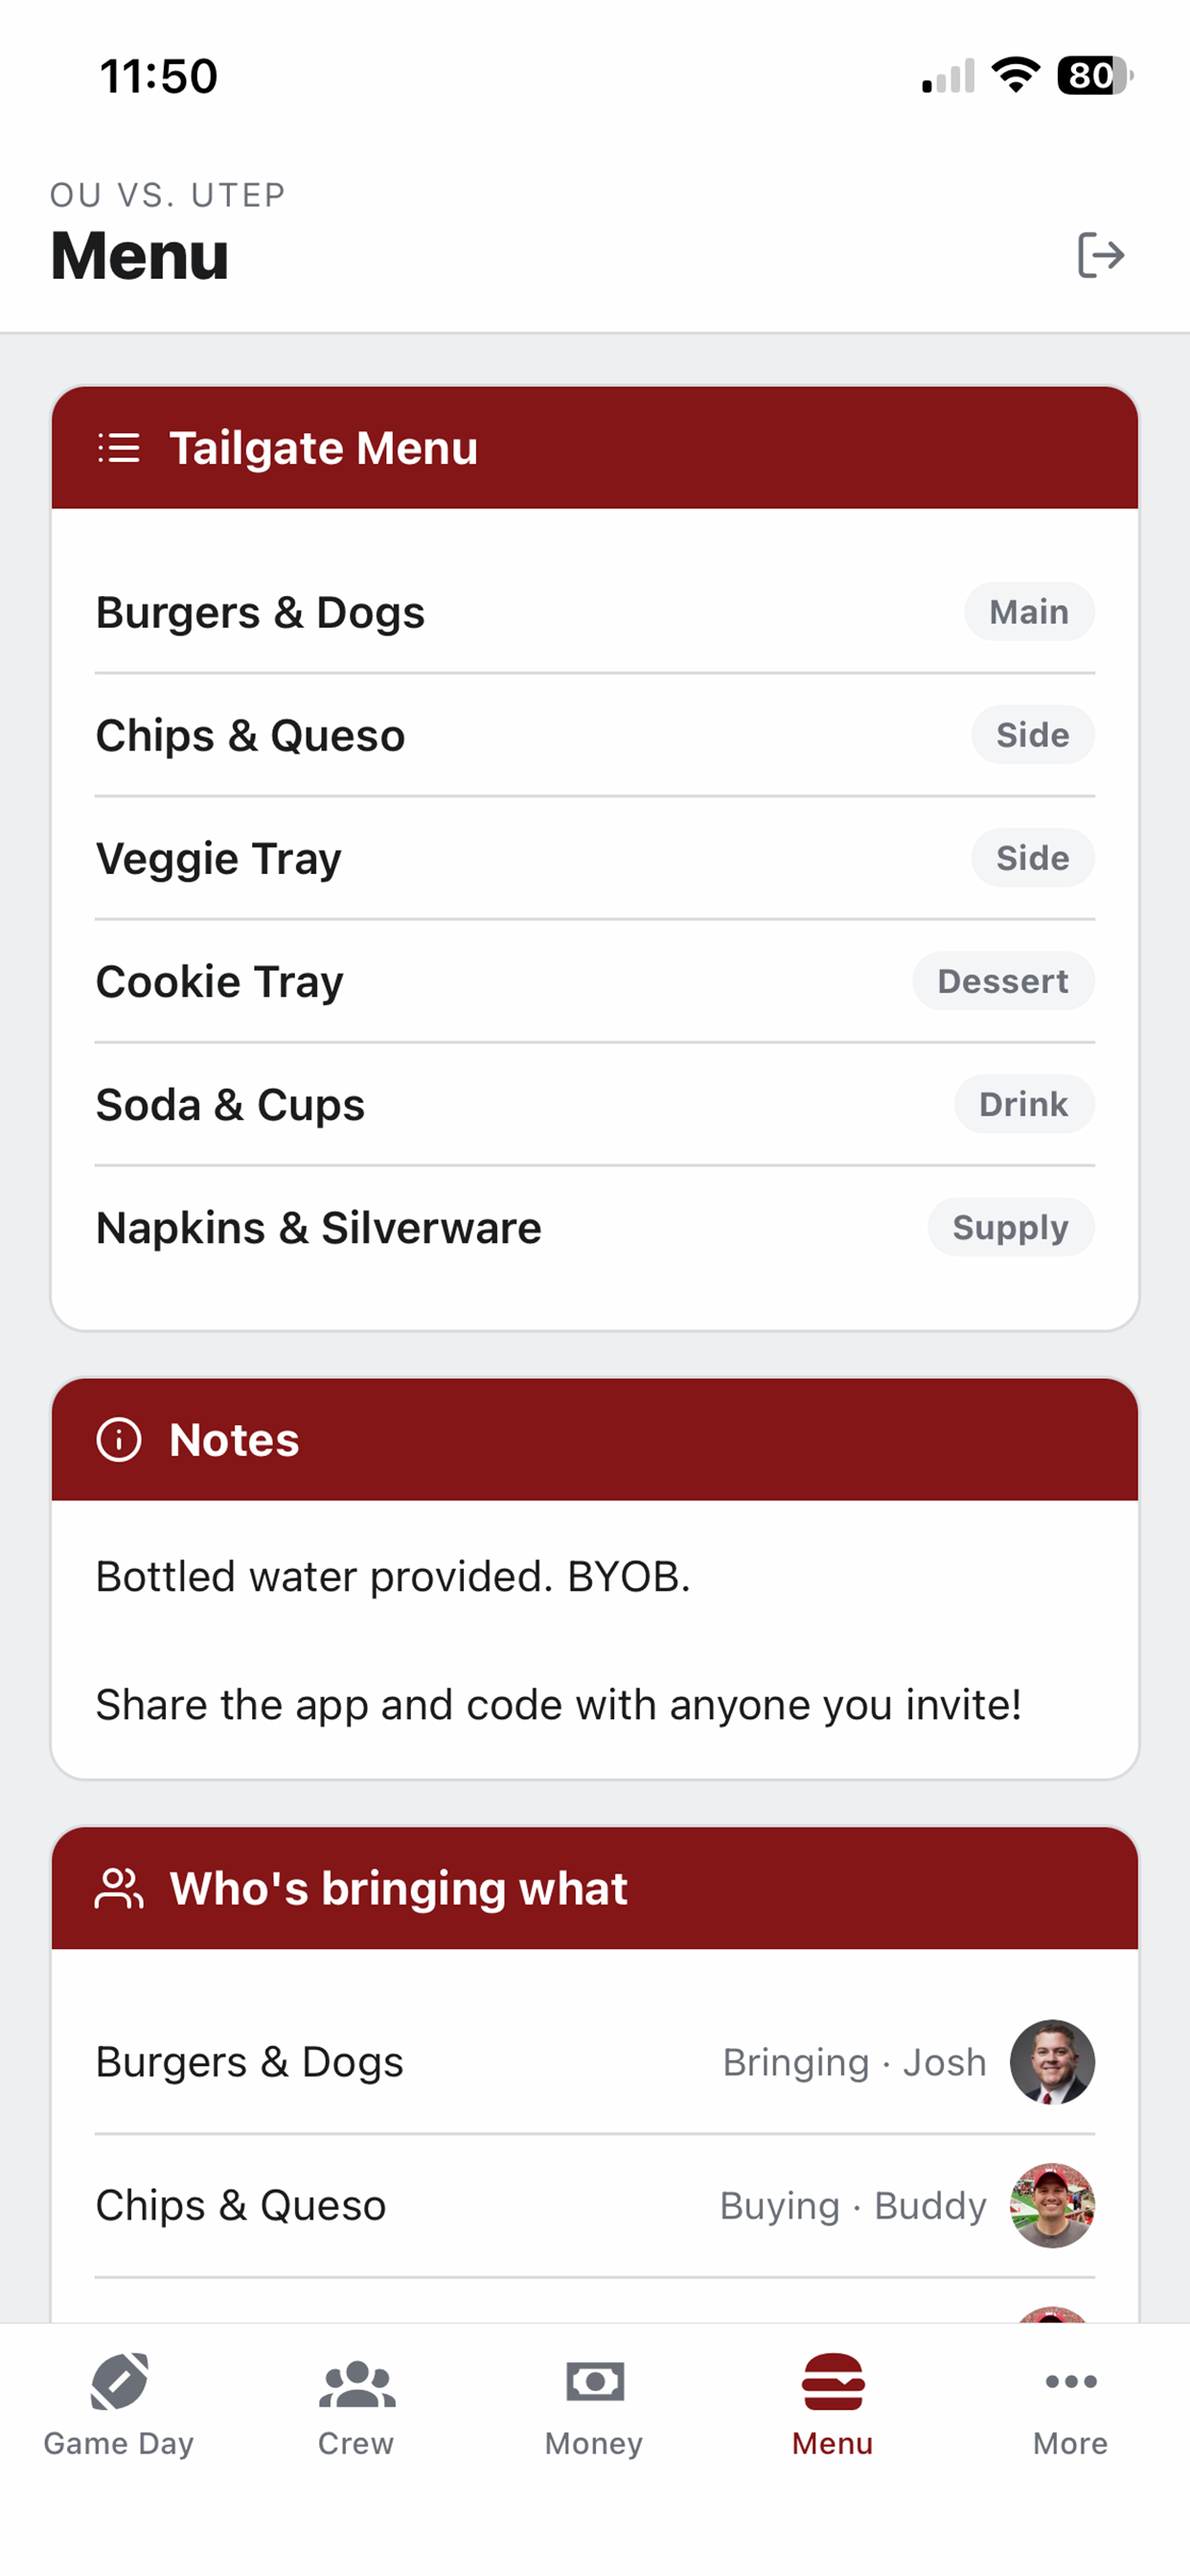Image resolution: width=1190 pixels, height=2576 pixels.
Task: Tap the Drink tag on Soda & Cups
Action: point(1024,1104)
